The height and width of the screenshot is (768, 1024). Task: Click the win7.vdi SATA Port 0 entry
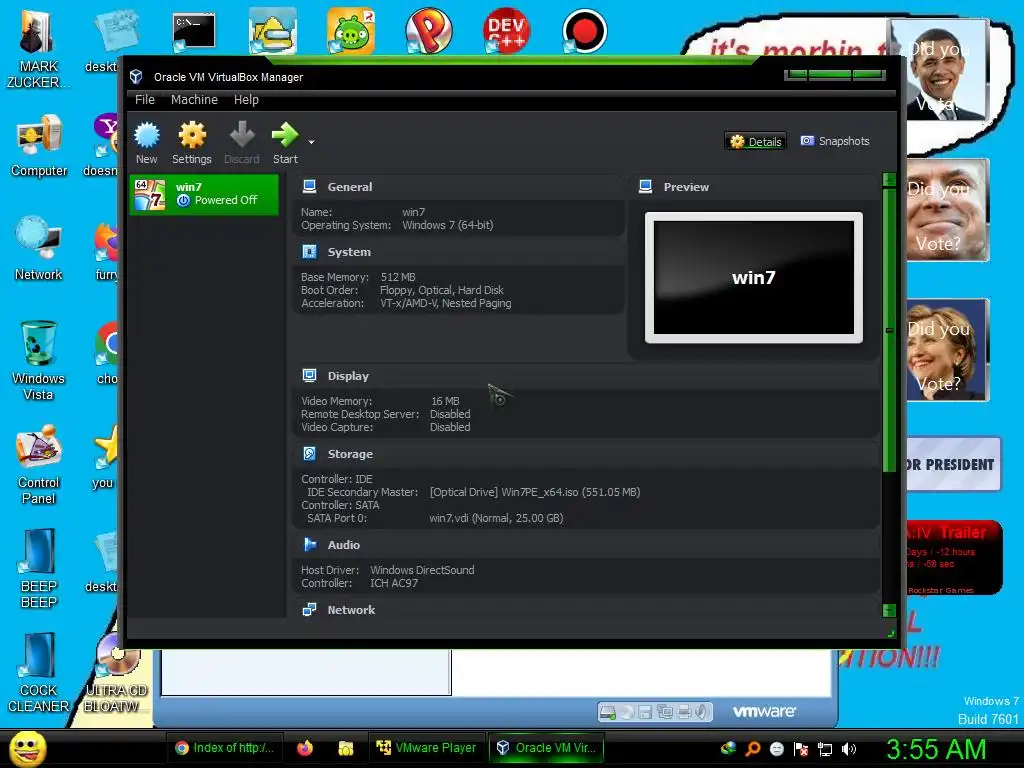point(496,519)
